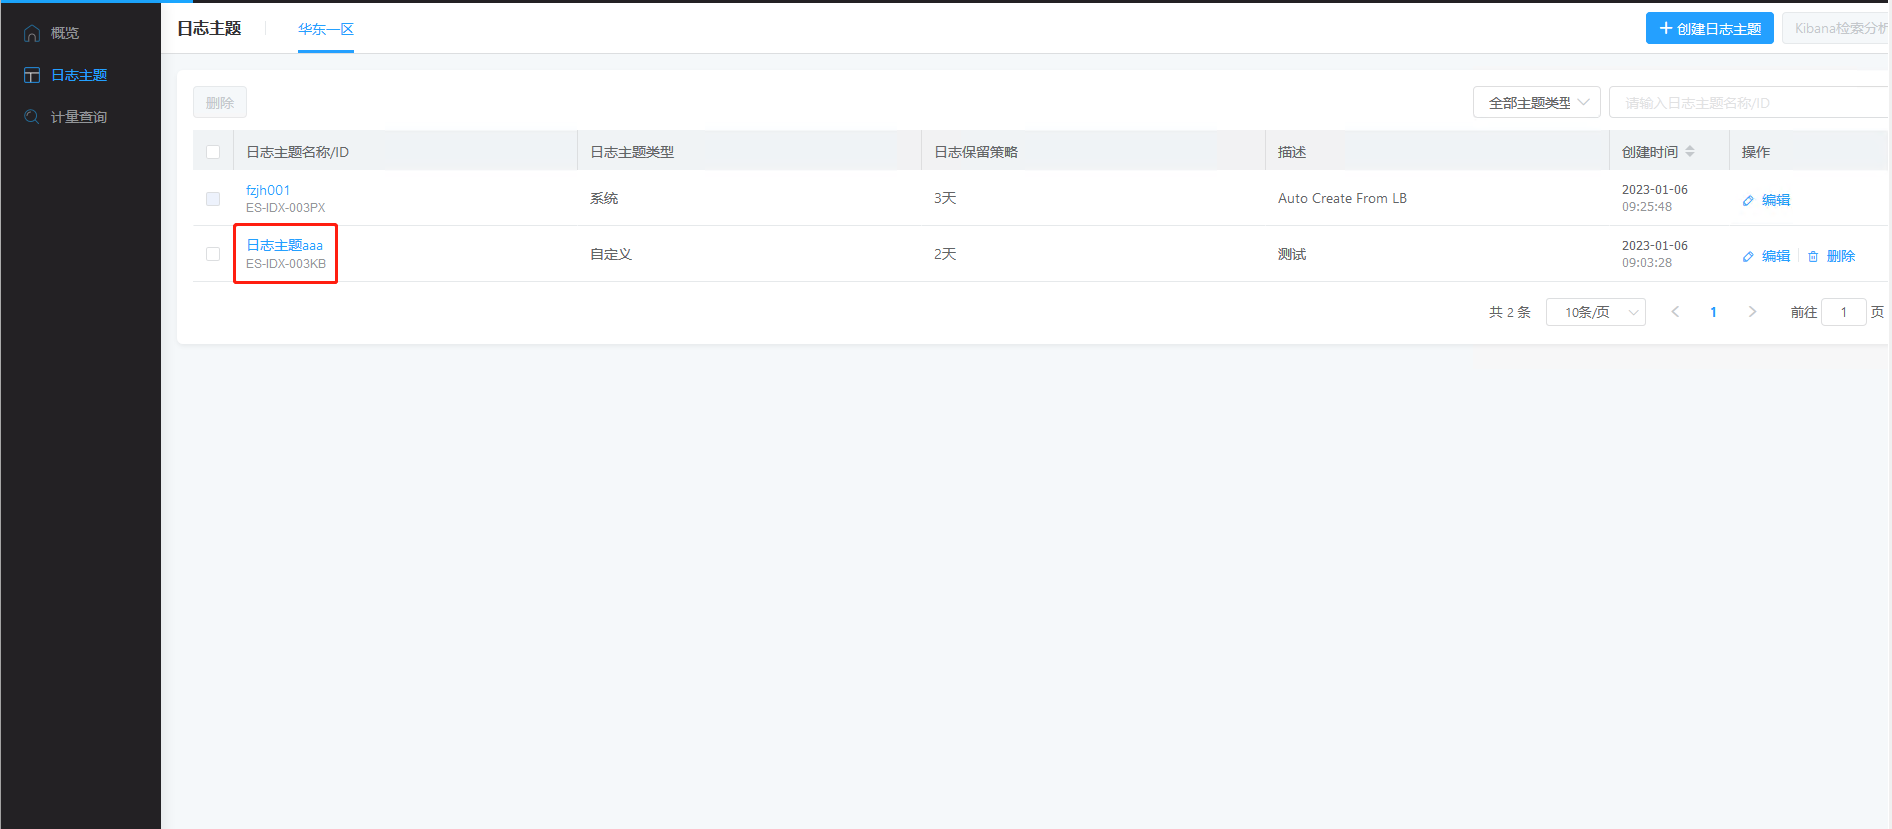Click the 前往 page number input
The image size is (1892, 829).
pyautogui.click(x=1844, y=312)
